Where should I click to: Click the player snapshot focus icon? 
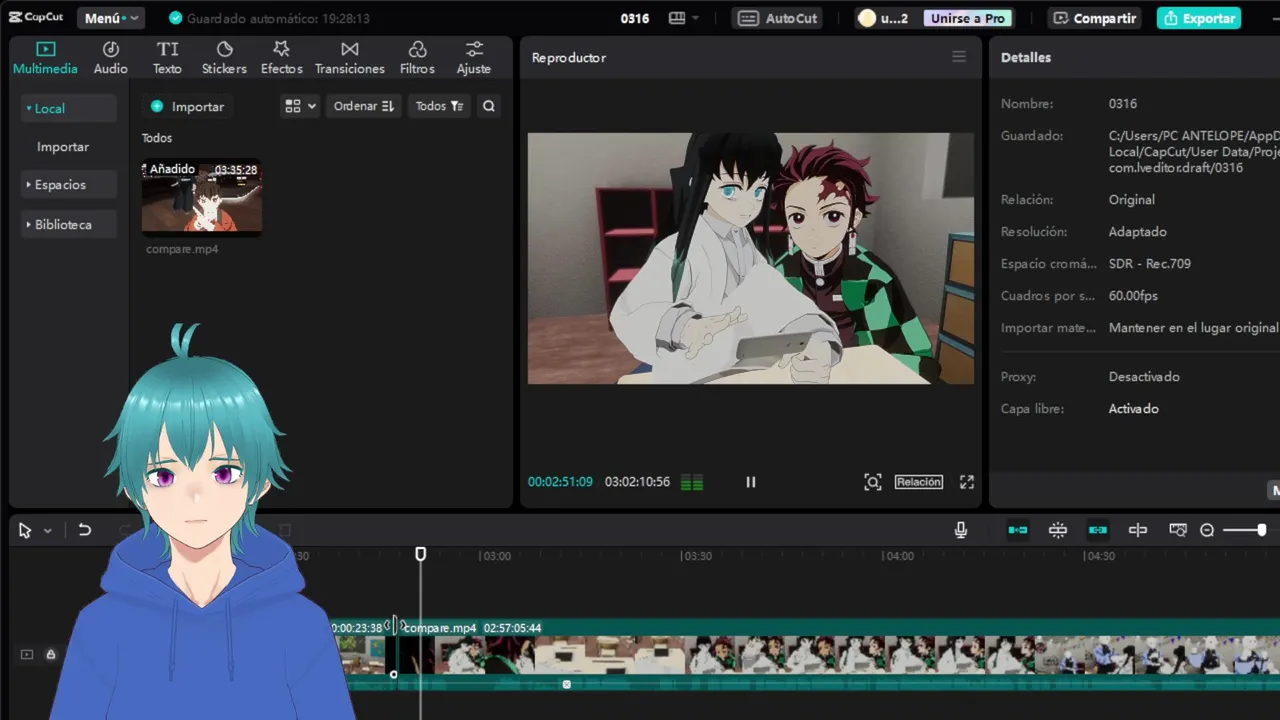[x=873, y=482]
